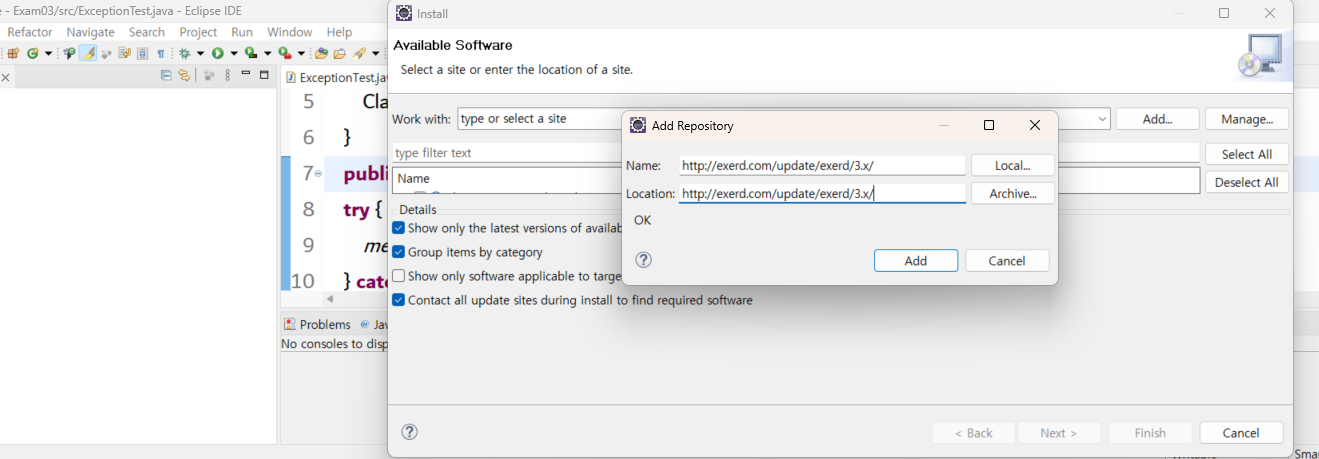Image resolution: width=1319 pixels, height=459 pixels.
Task: Click the repository Name input field
Action: pyautogui.click(x=822, y=165)
